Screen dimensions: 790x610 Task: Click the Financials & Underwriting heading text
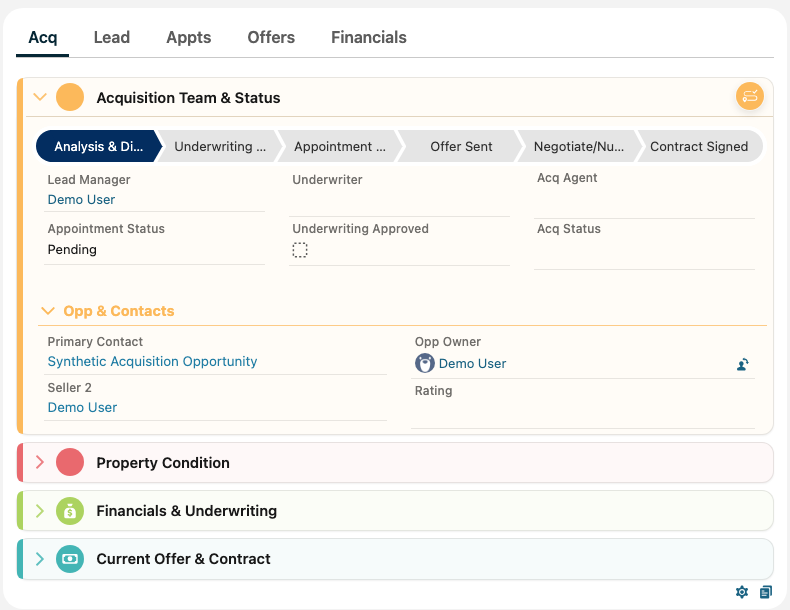186,511
